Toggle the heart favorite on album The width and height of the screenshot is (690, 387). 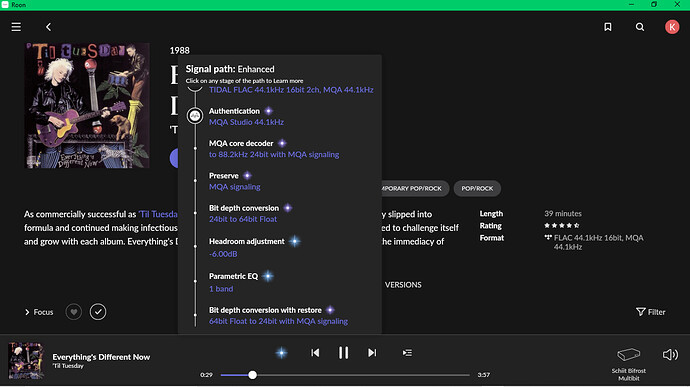(73, 312)
